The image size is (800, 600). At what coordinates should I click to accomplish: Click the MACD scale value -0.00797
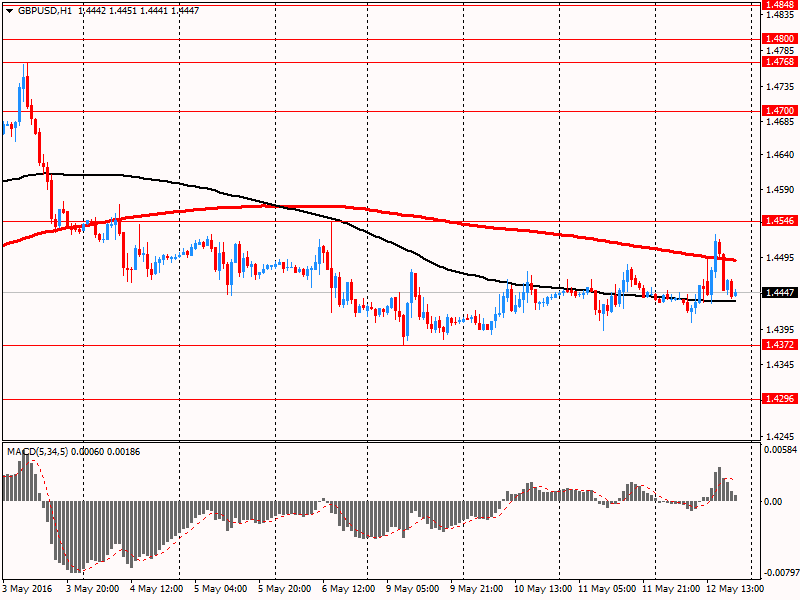point(780,573)
